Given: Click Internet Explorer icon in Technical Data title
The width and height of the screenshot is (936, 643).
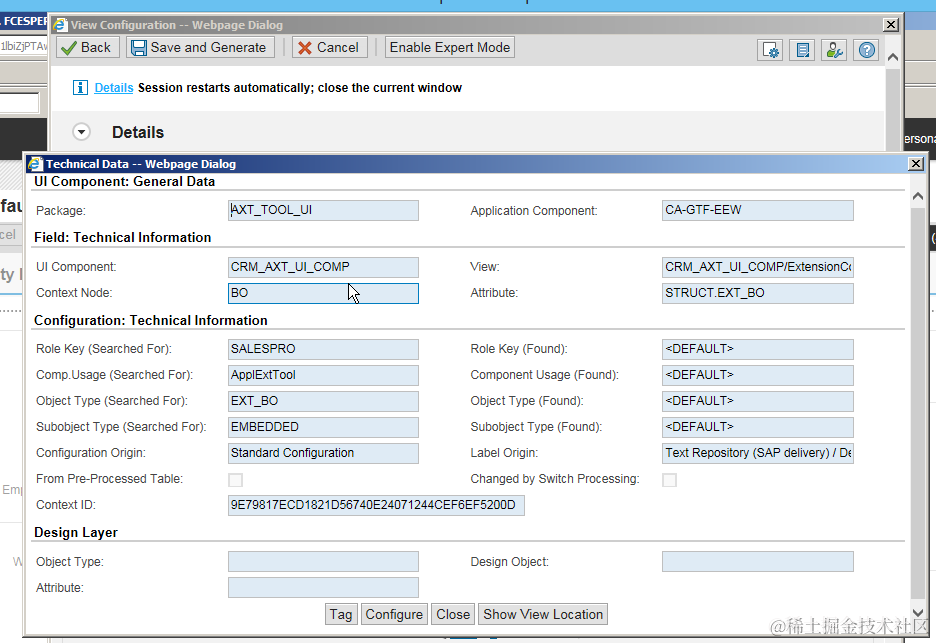Looking at the screenshot, I should tap(36, 164).
